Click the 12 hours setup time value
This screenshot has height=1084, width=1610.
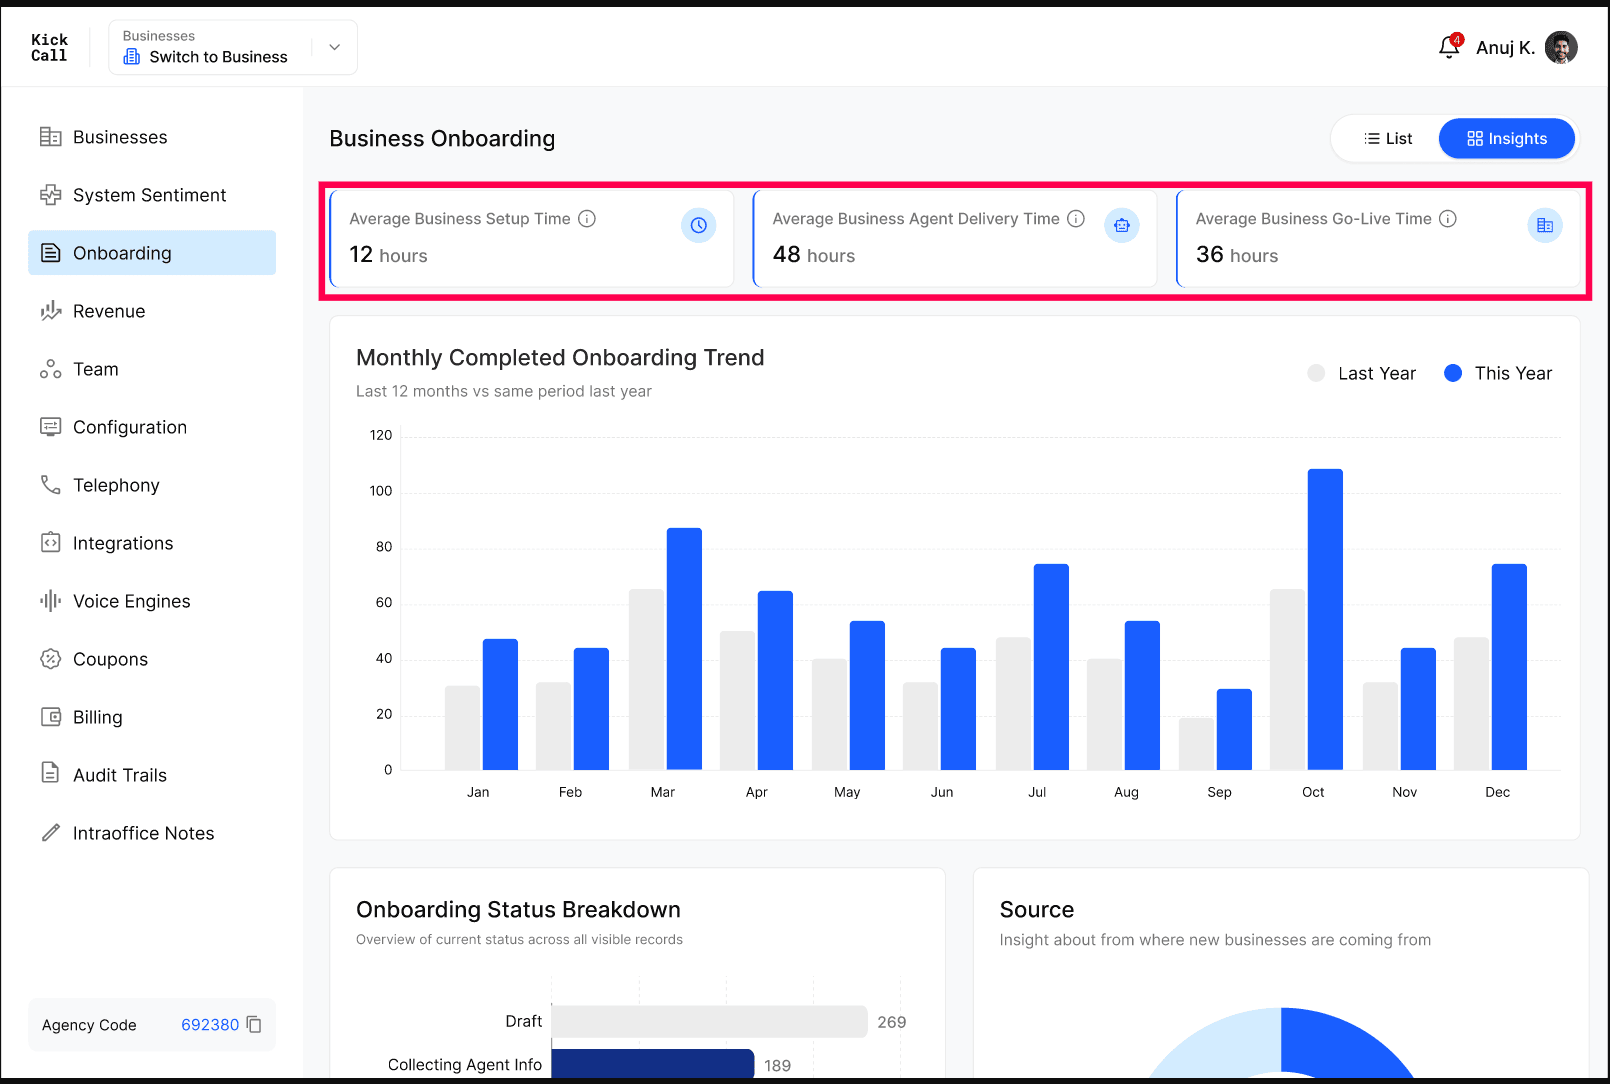(388, 255)
